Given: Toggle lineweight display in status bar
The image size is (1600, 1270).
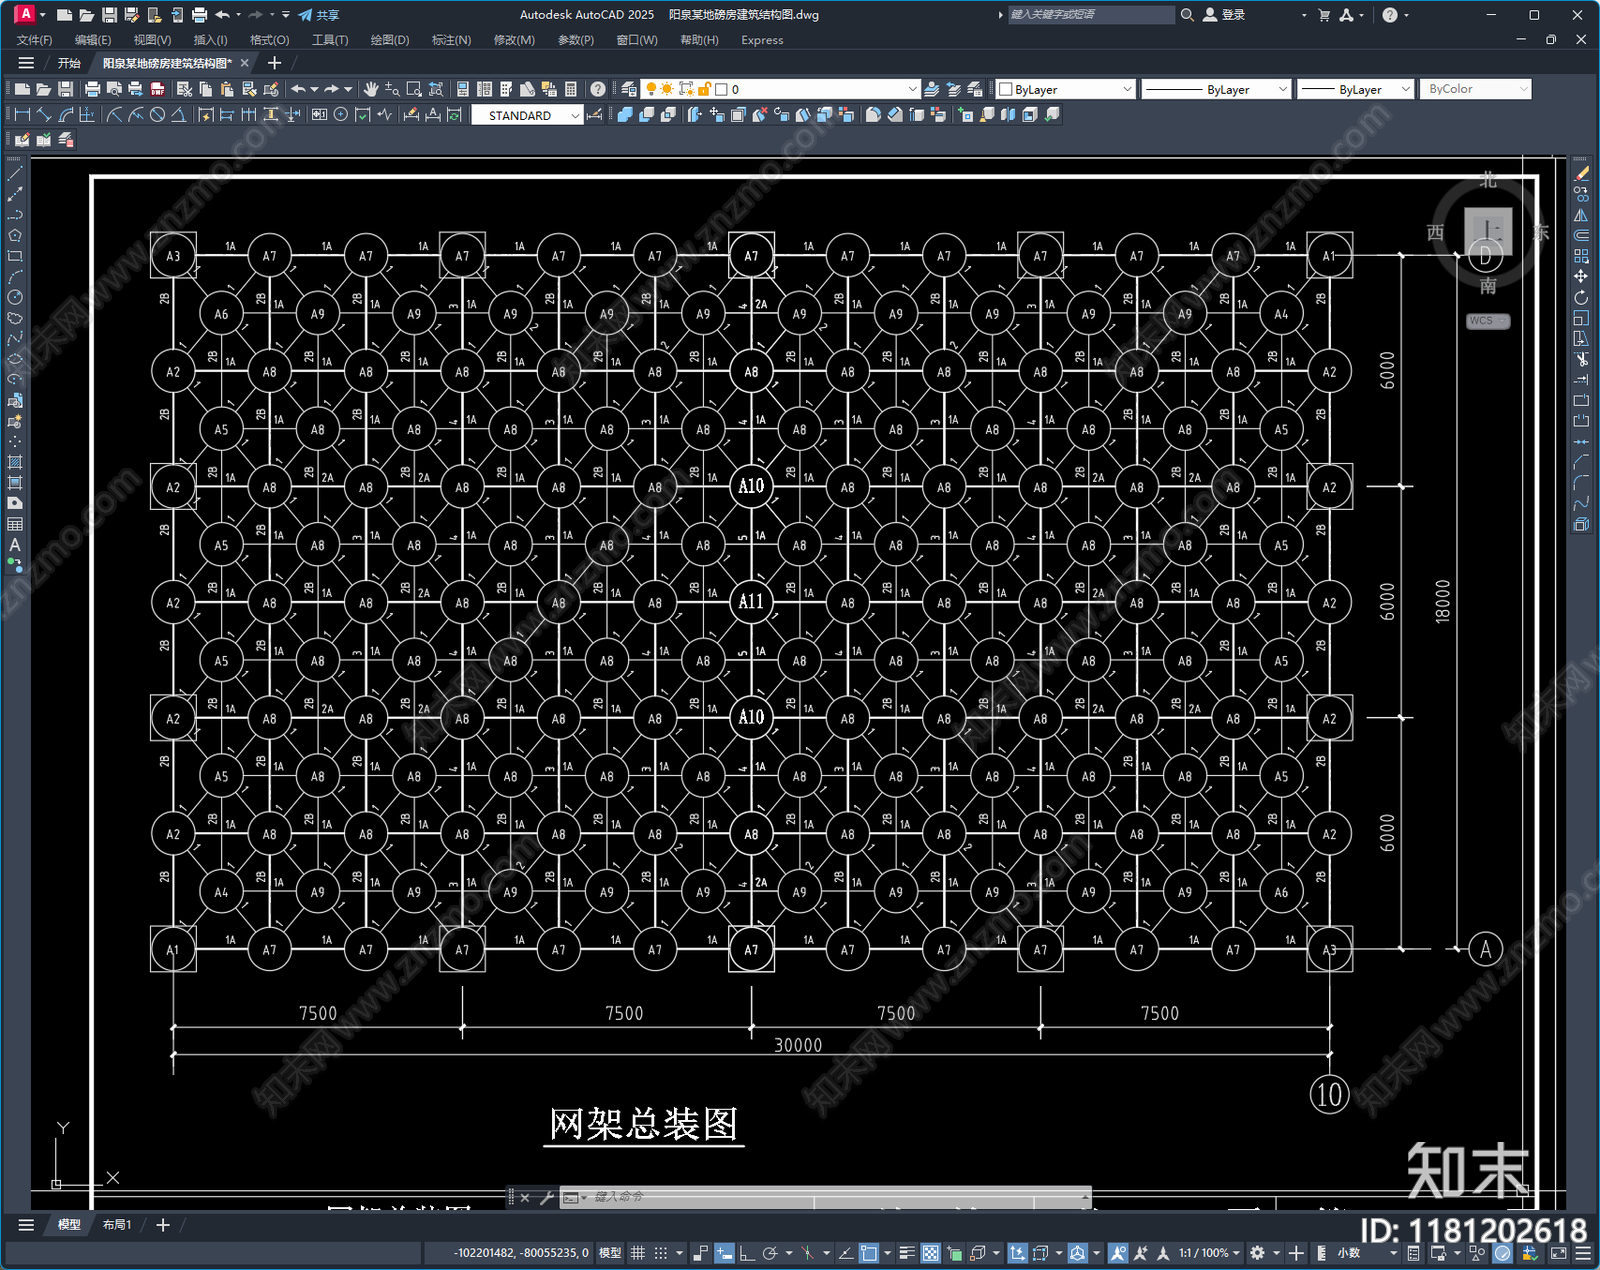Looking at the screenshot, I should coord(907,1253).
